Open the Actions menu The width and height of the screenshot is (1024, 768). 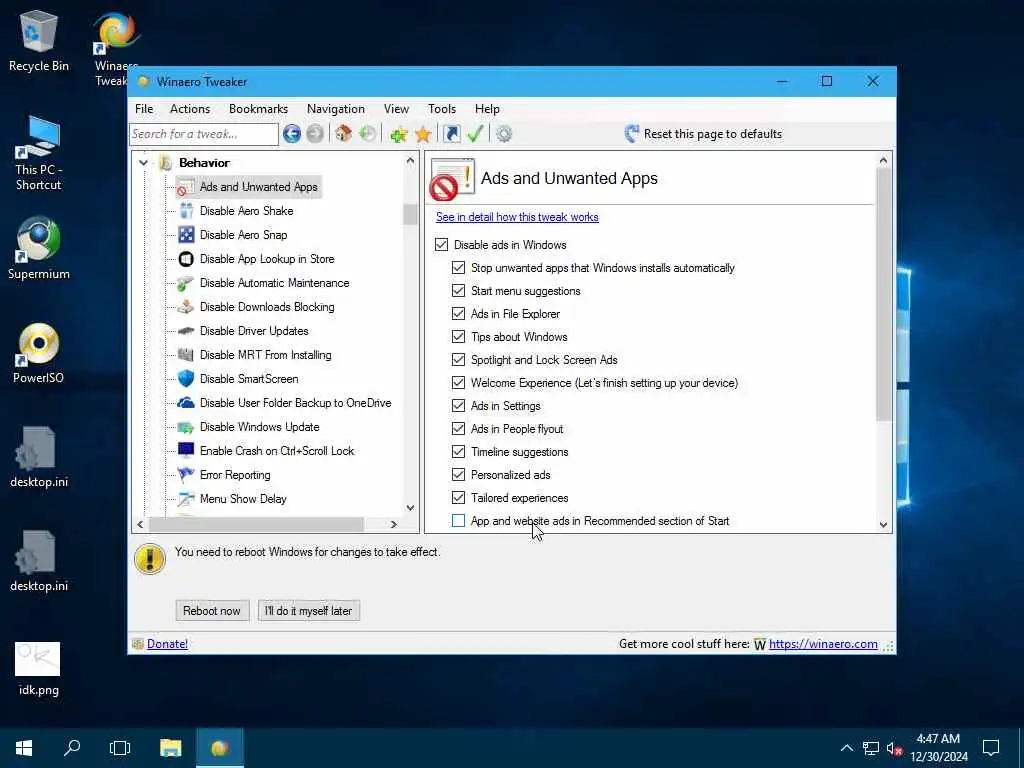pos(190,109)
